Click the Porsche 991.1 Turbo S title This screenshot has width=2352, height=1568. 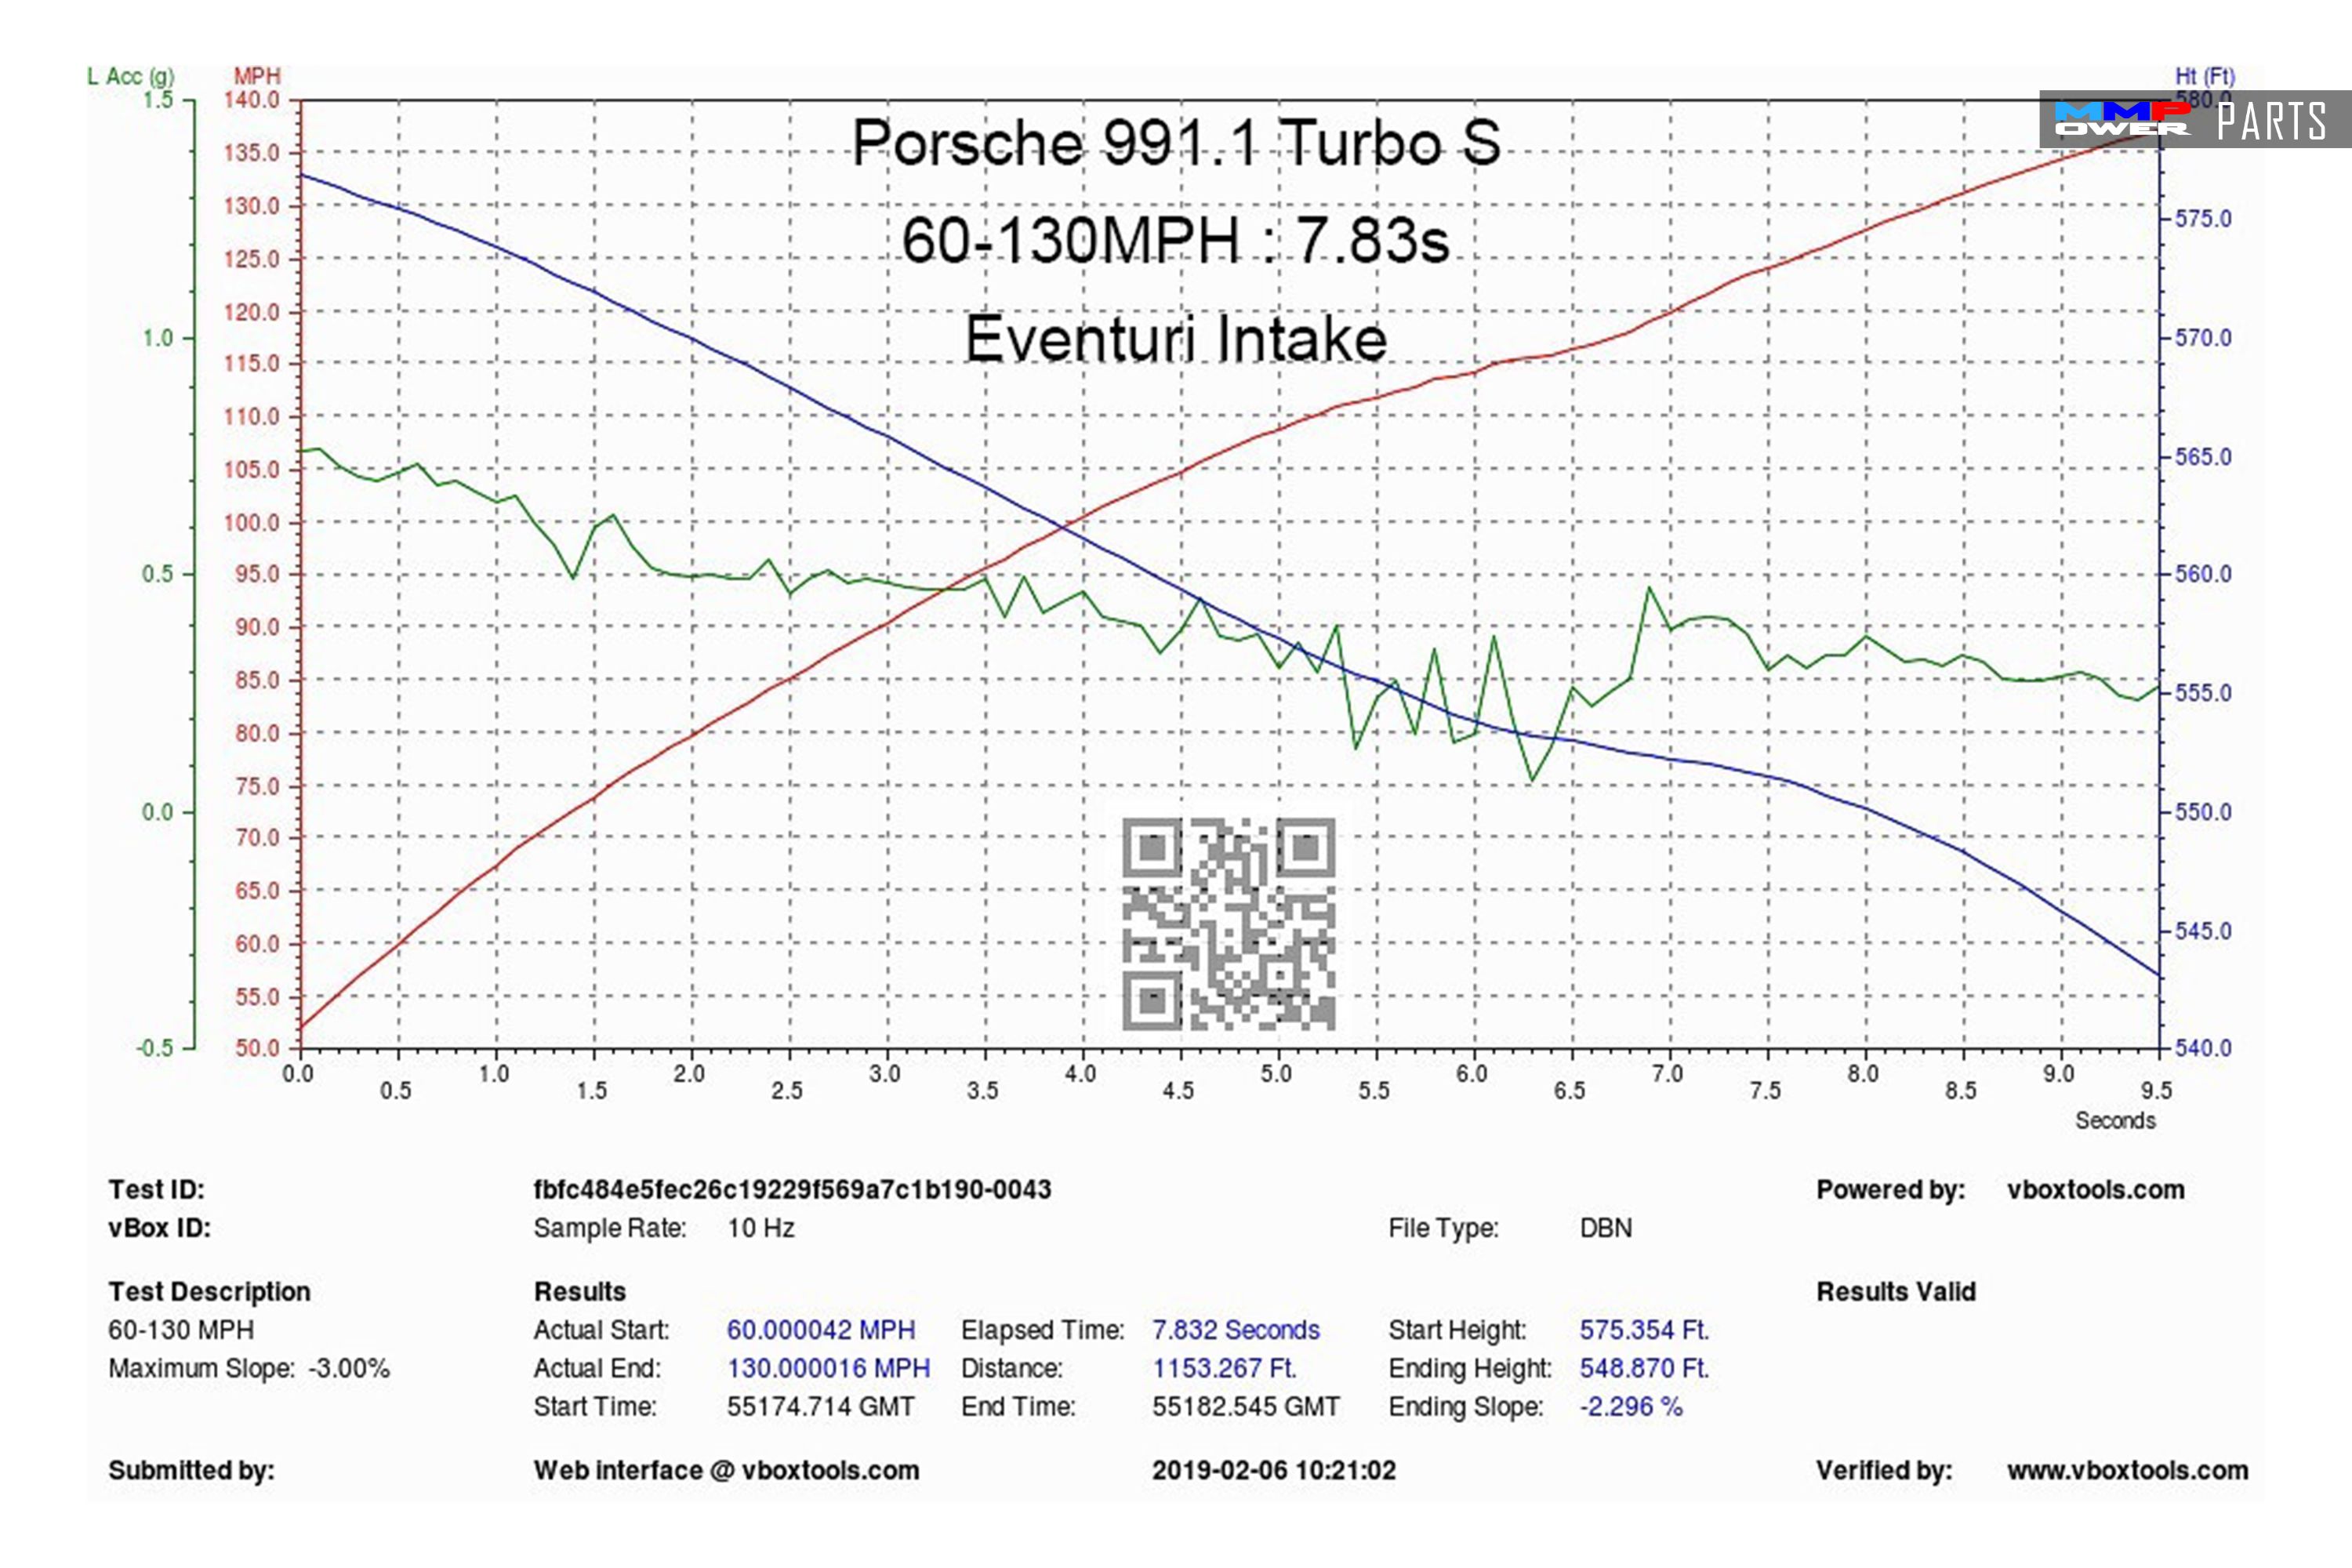(1175, 142)
